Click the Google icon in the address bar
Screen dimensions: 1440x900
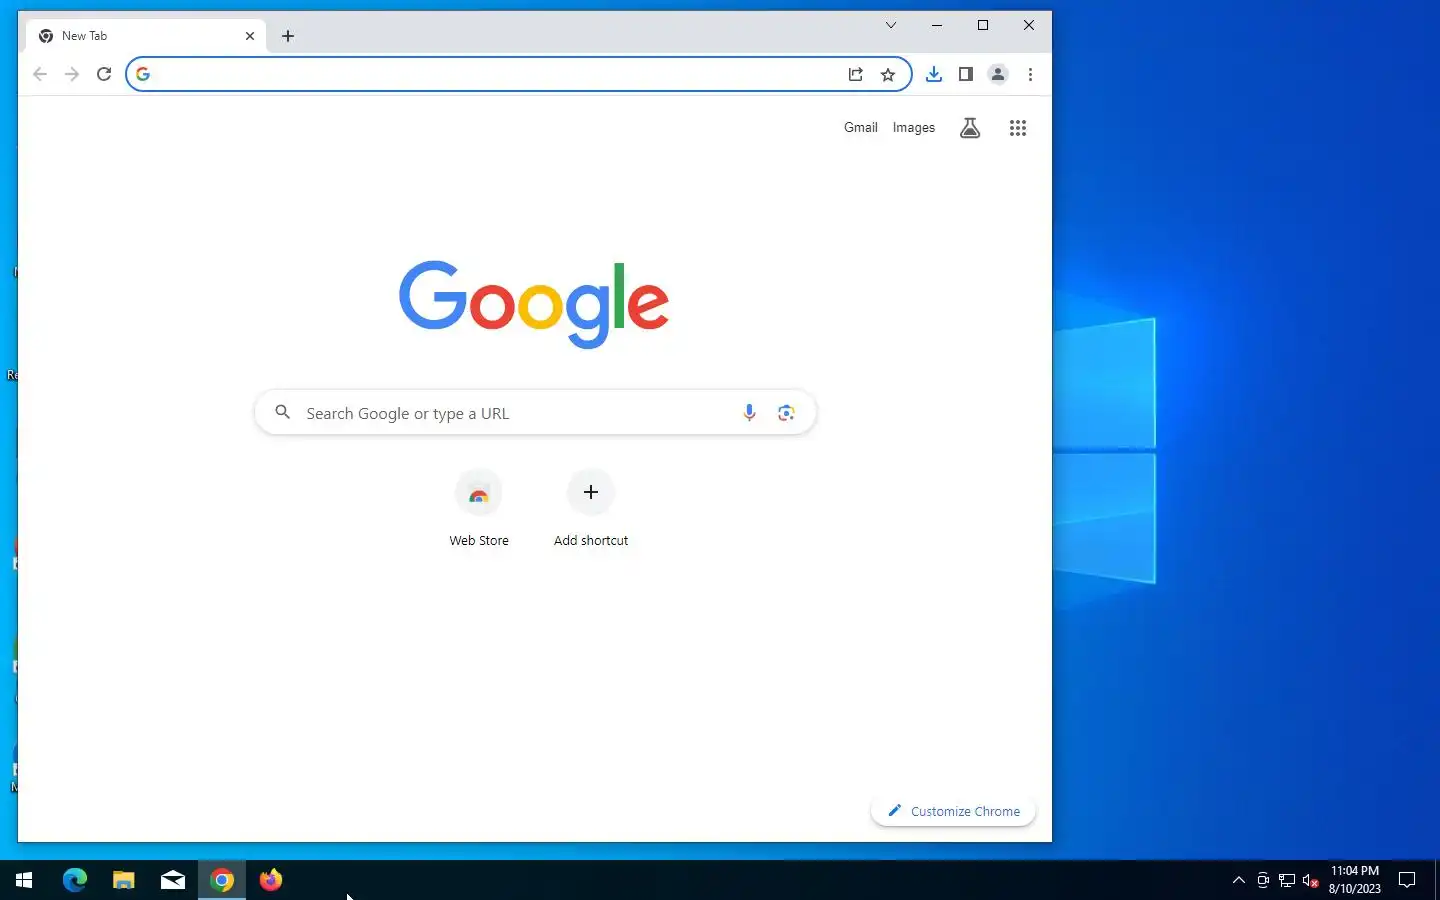pos(143,74)
